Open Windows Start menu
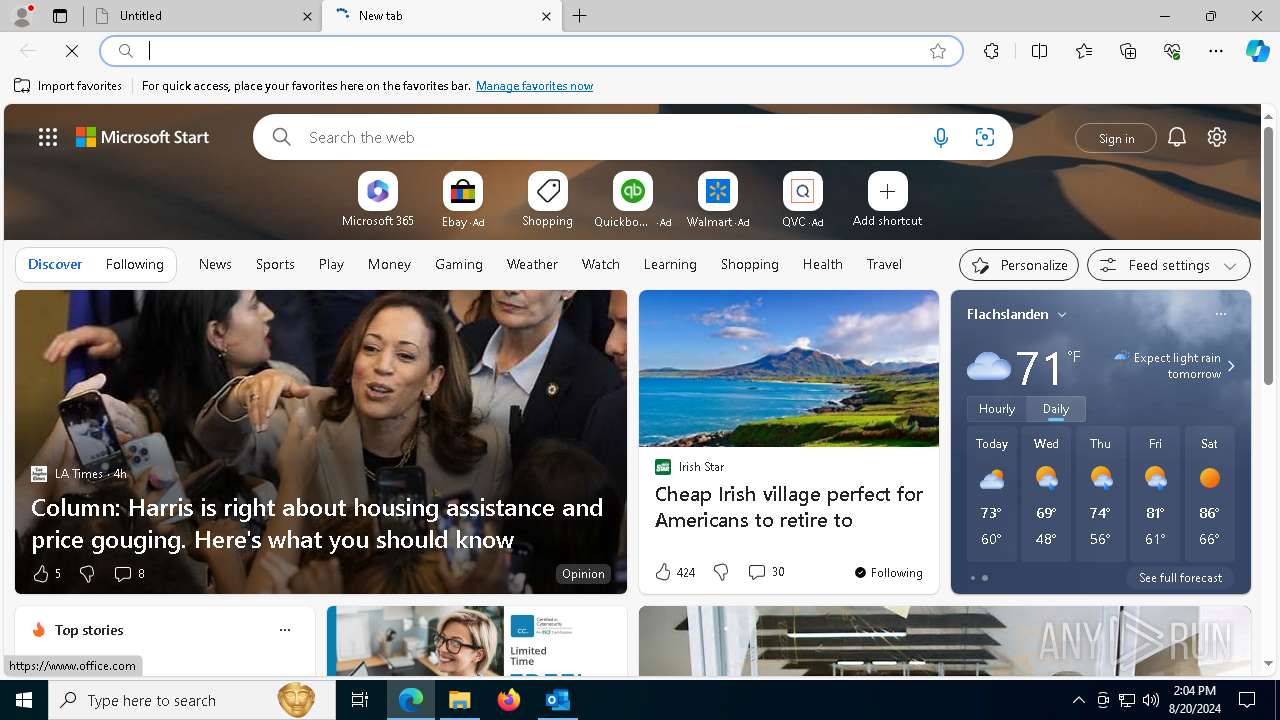This screenshot has height=720, width=1280. click(x=24, y=700)
